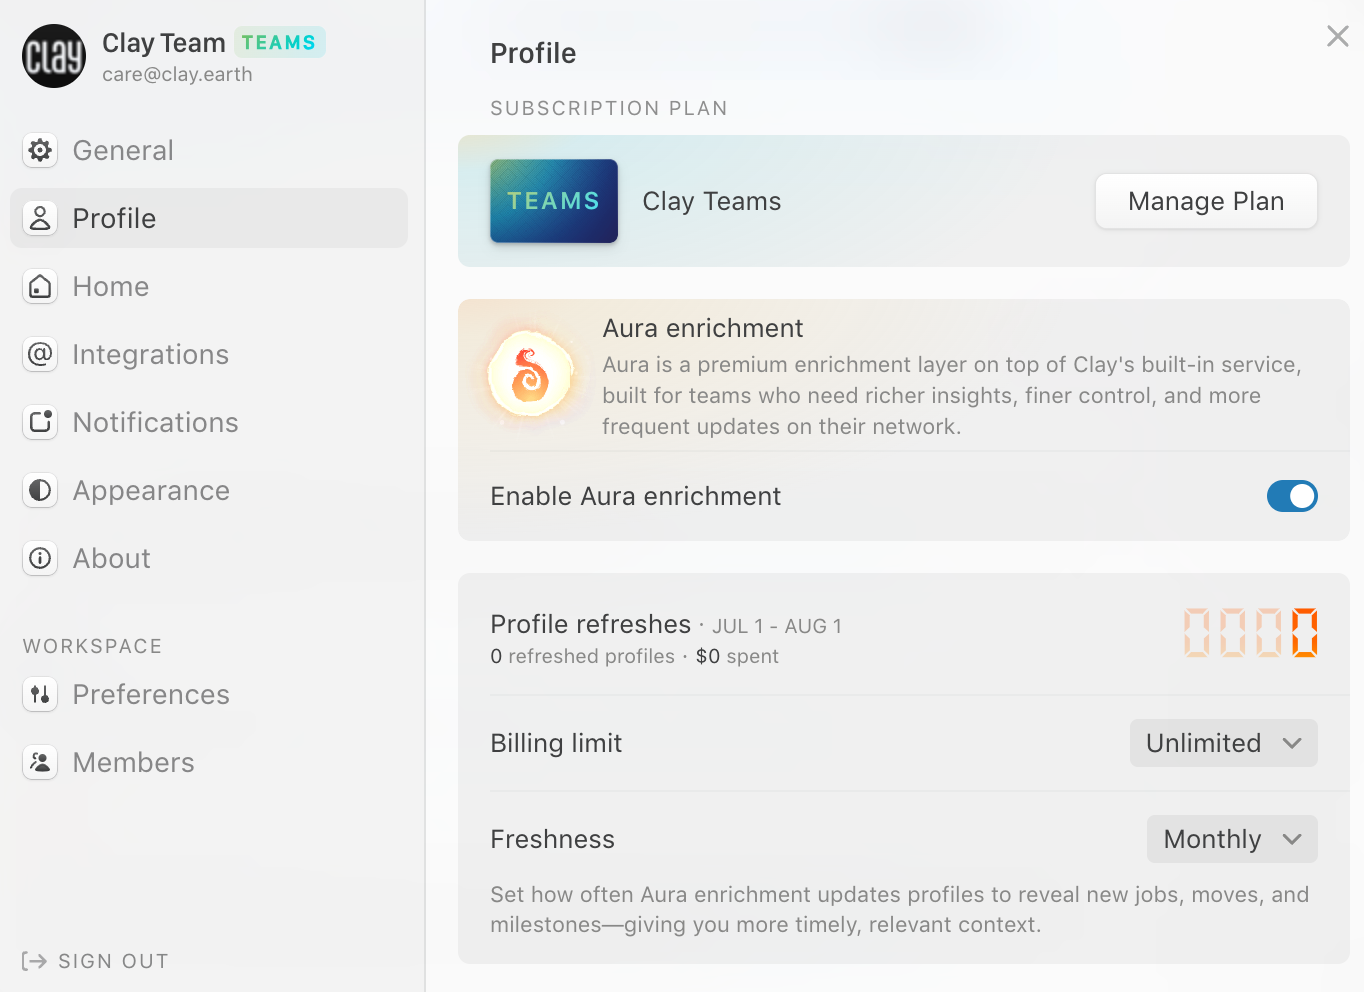The height and width of the screenshot is (992, 1364).
Task: Select the Home icon in sidebar
Action: click(39, 286)
